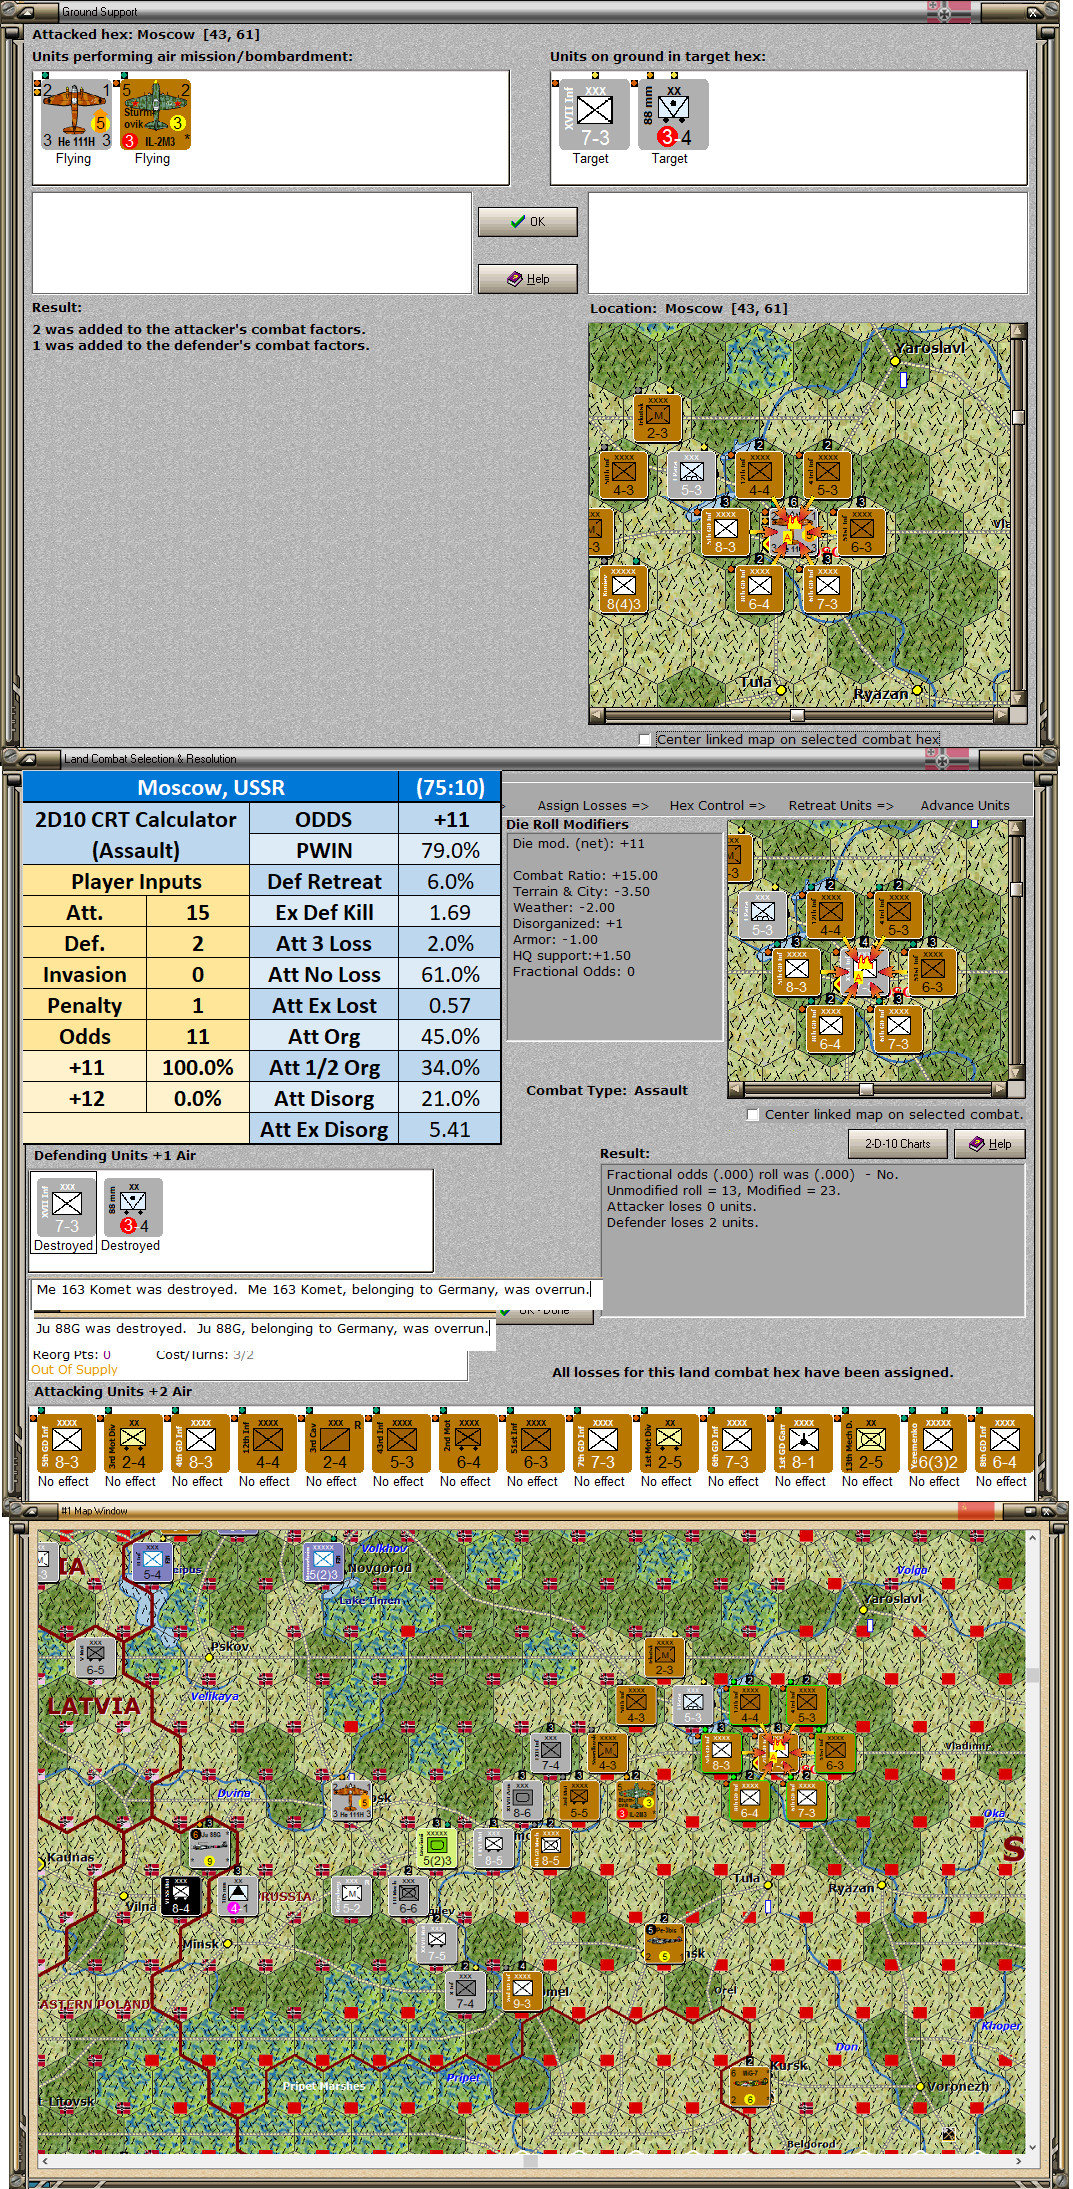This screenshot has width=1073, height=2189.
Task: Click the Me 163 Komet destroyed message field
Action: point(314,1290)
